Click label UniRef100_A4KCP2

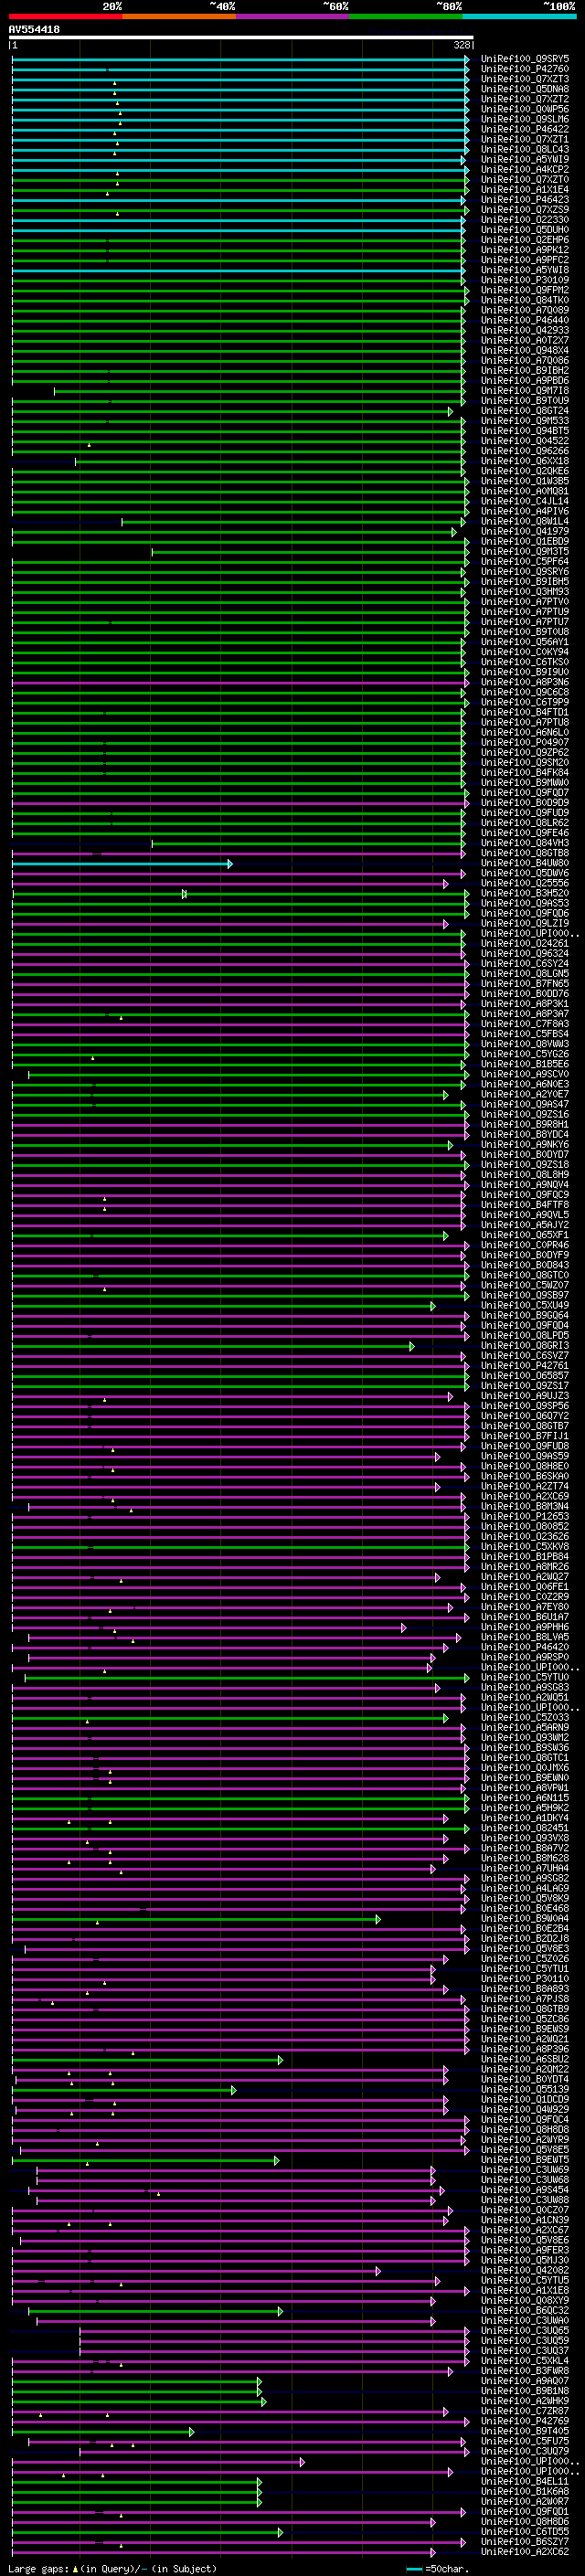coord(525,169)
